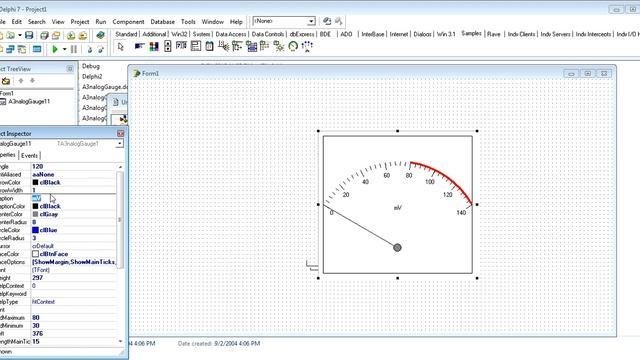Switch to the Win32 palette tab
The width and height of the screenshot is (640, 360).
pos(179,34)
